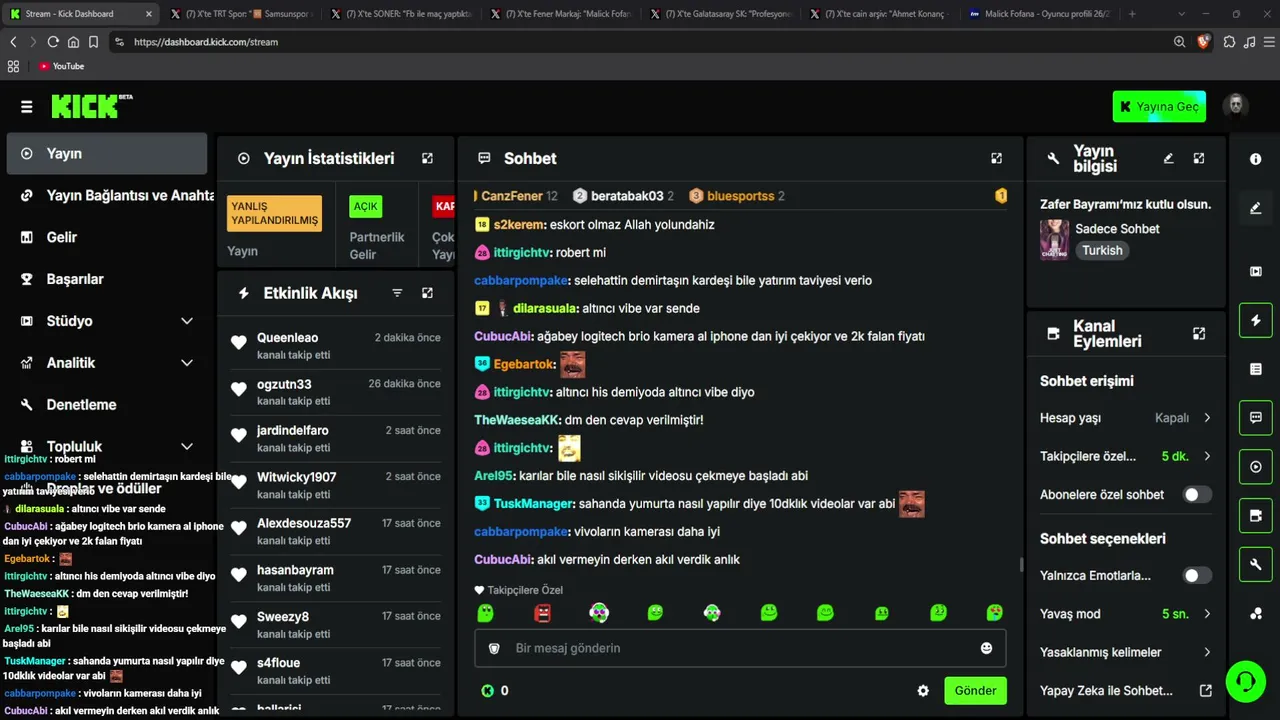Click the beratabak03 top gifter name
Screen dimensions: 1280x720
tap(627, 196)
